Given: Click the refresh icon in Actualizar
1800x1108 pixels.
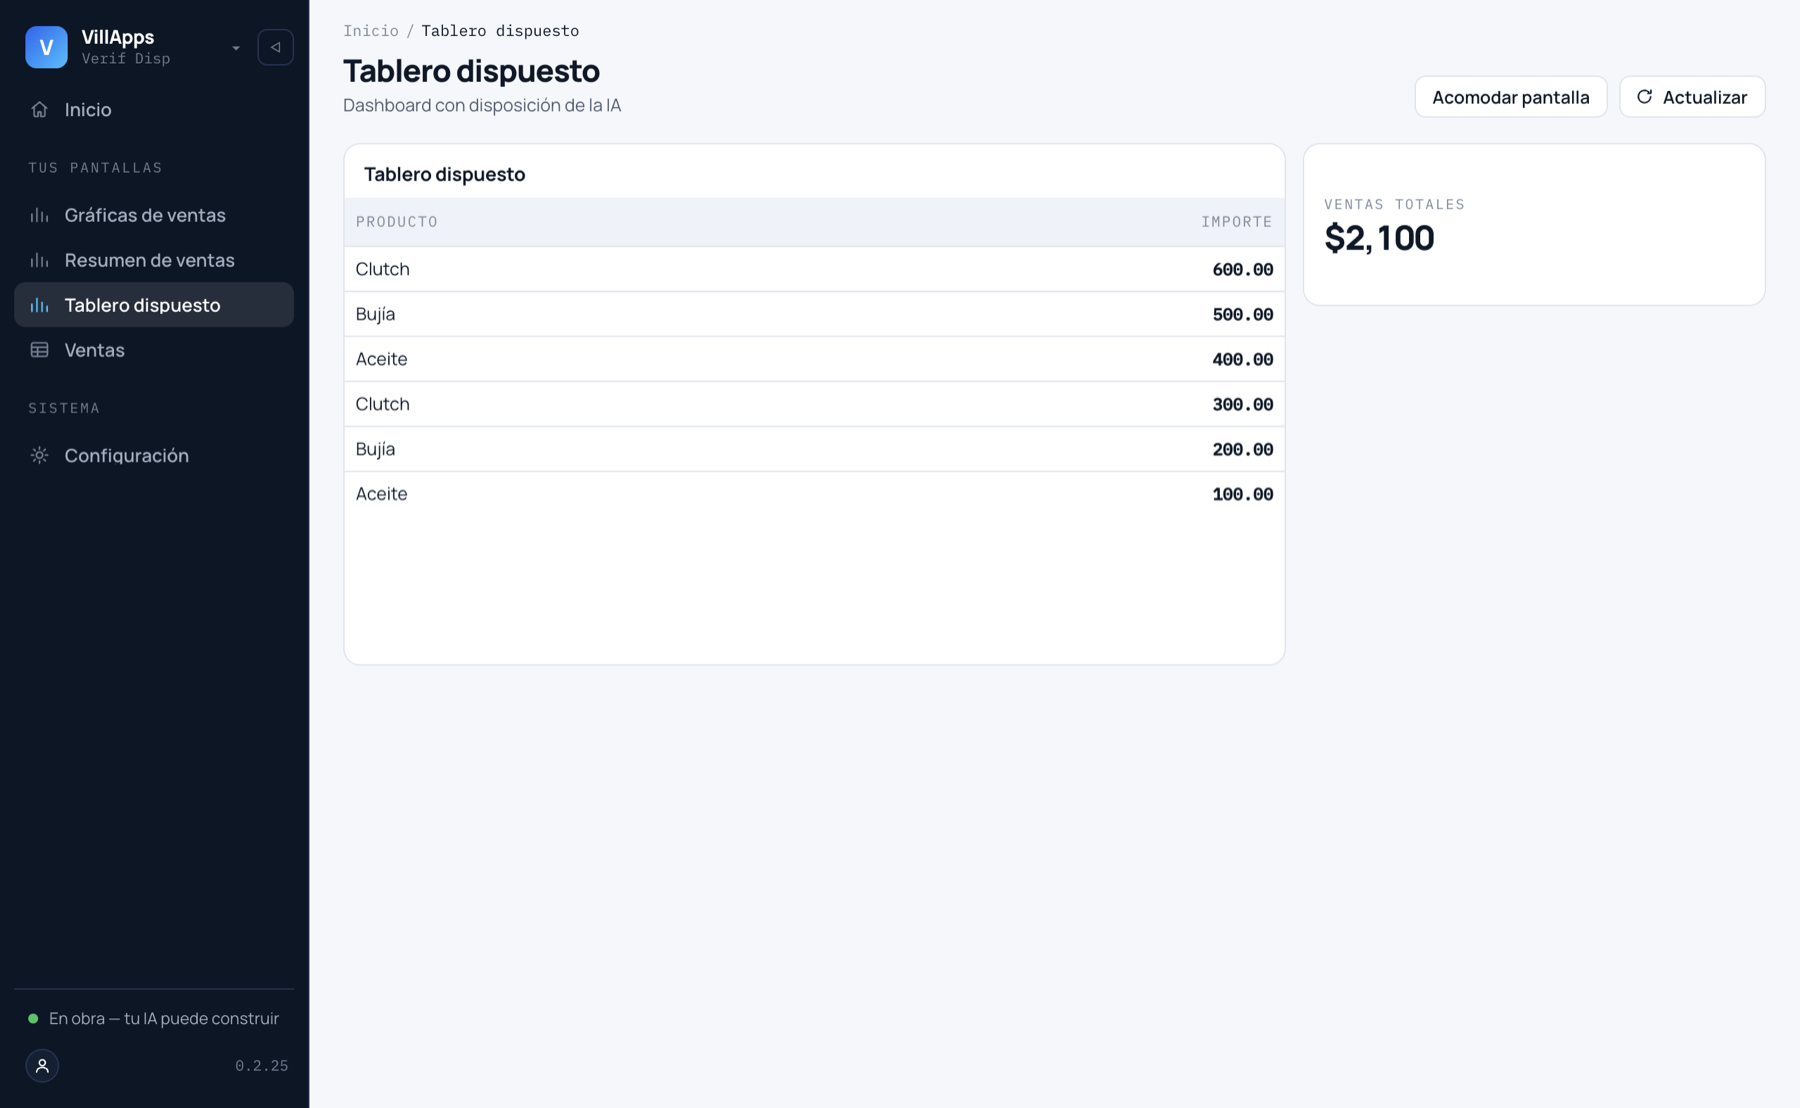Looking at the screenshot, I should 1644,97.
